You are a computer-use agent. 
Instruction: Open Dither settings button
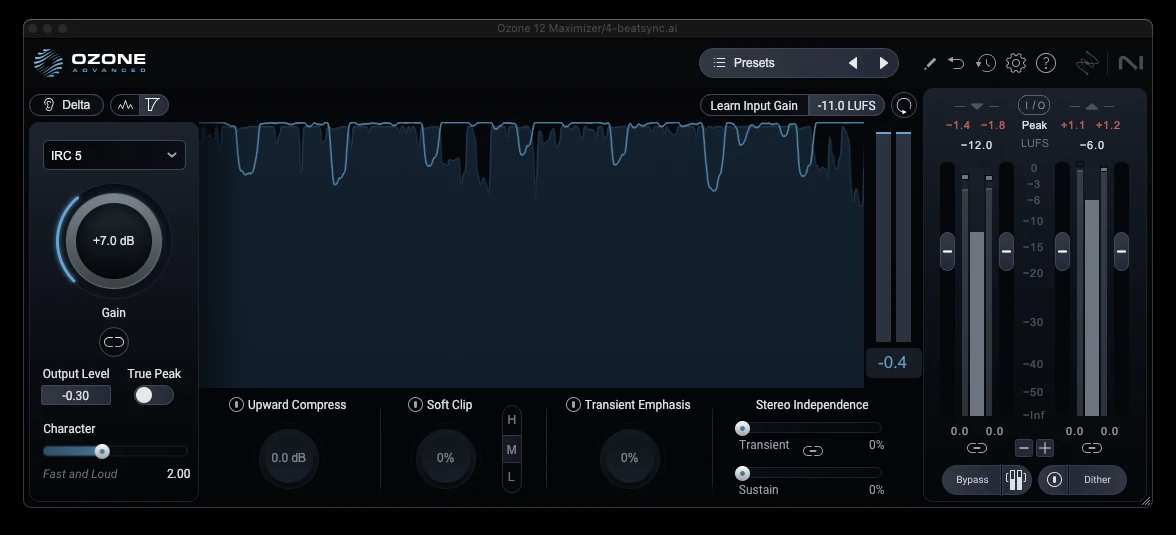pyautogui.click(x=1096, y=480)
